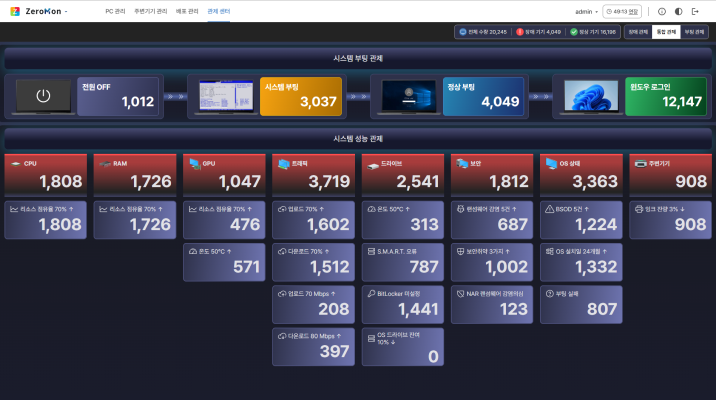Click shield-off icon in NAR 랜섬웨어 card
Image resolution: width=716 pixels, height=400 pixels.
pyautogui.click(x=460, y=294)
